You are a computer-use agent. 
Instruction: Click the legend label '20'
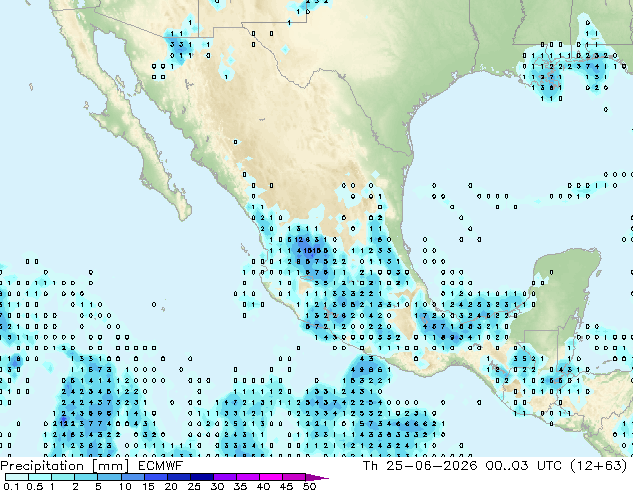pos(171,486)
